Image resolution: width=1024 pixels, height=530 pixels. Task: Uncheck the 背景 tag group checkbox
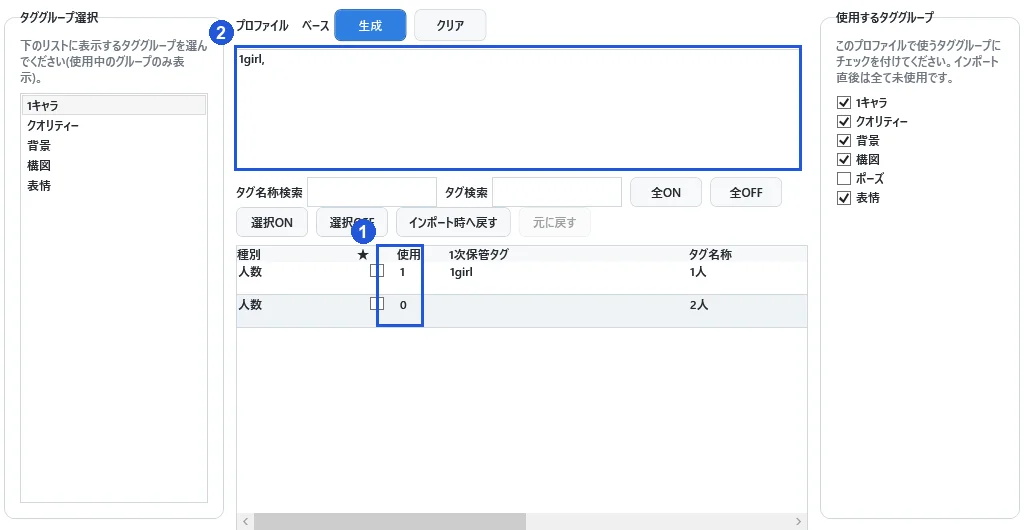click(844, 140)
